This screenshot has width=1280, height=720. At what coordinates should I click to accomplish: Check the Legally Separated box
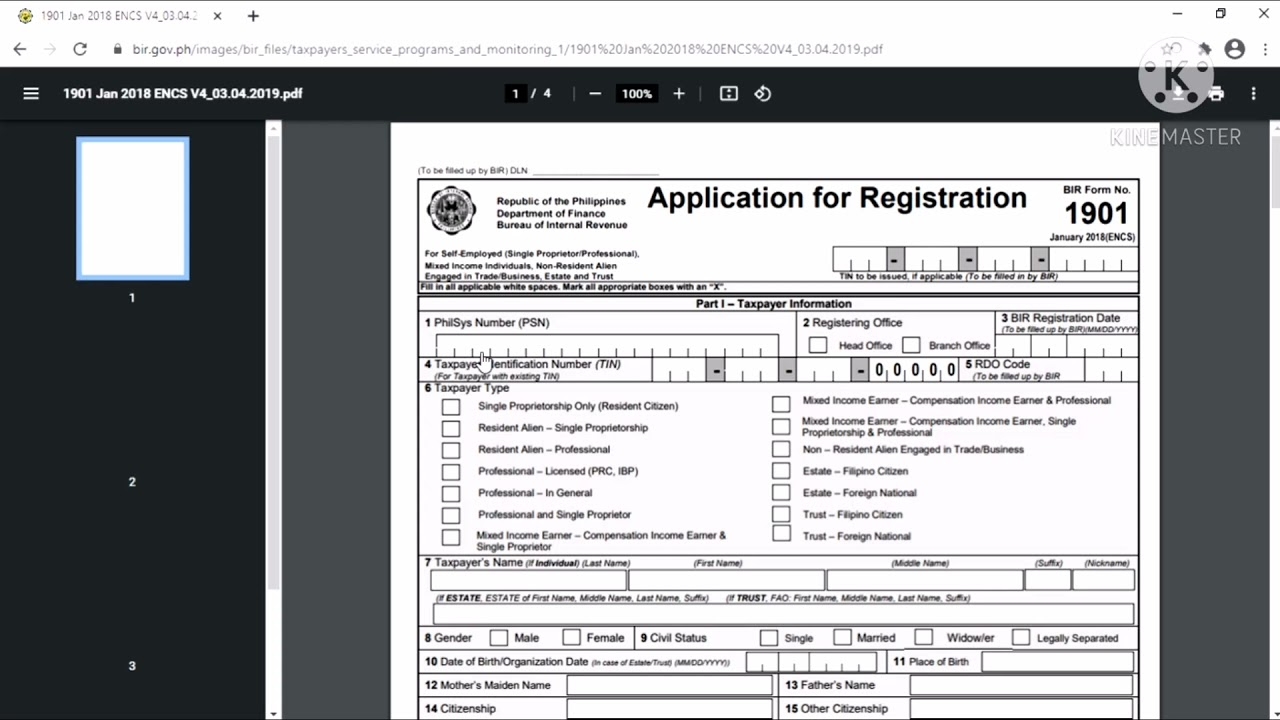(x=1020, y=638)
